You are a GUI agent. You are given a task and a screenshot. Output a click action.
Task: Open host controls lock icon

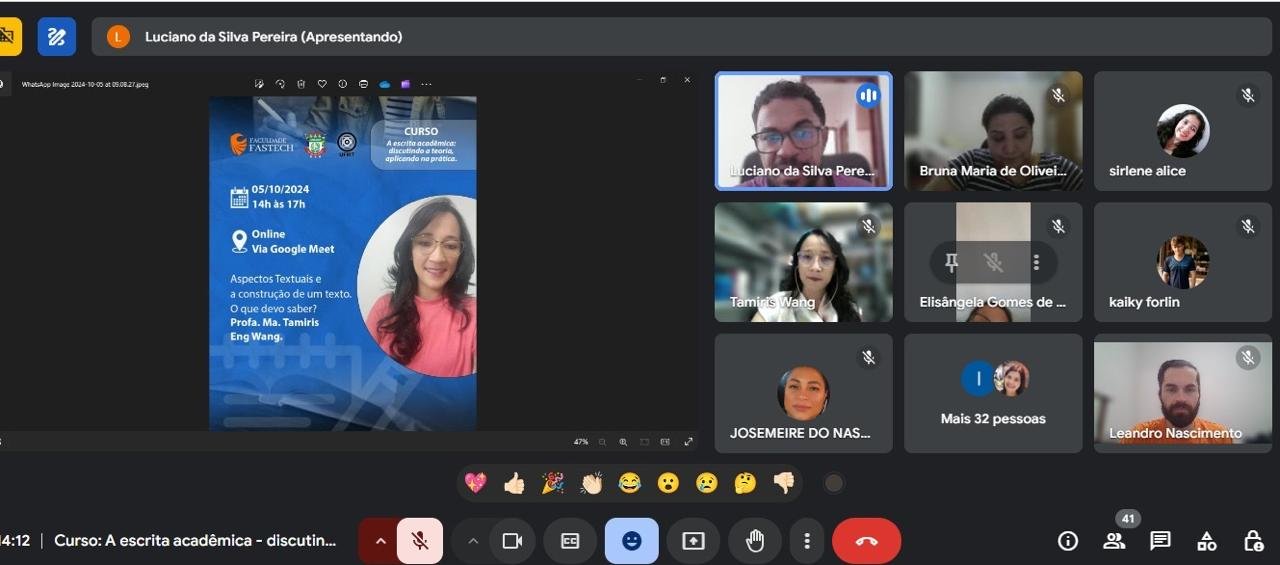[x=1253, y=541]
